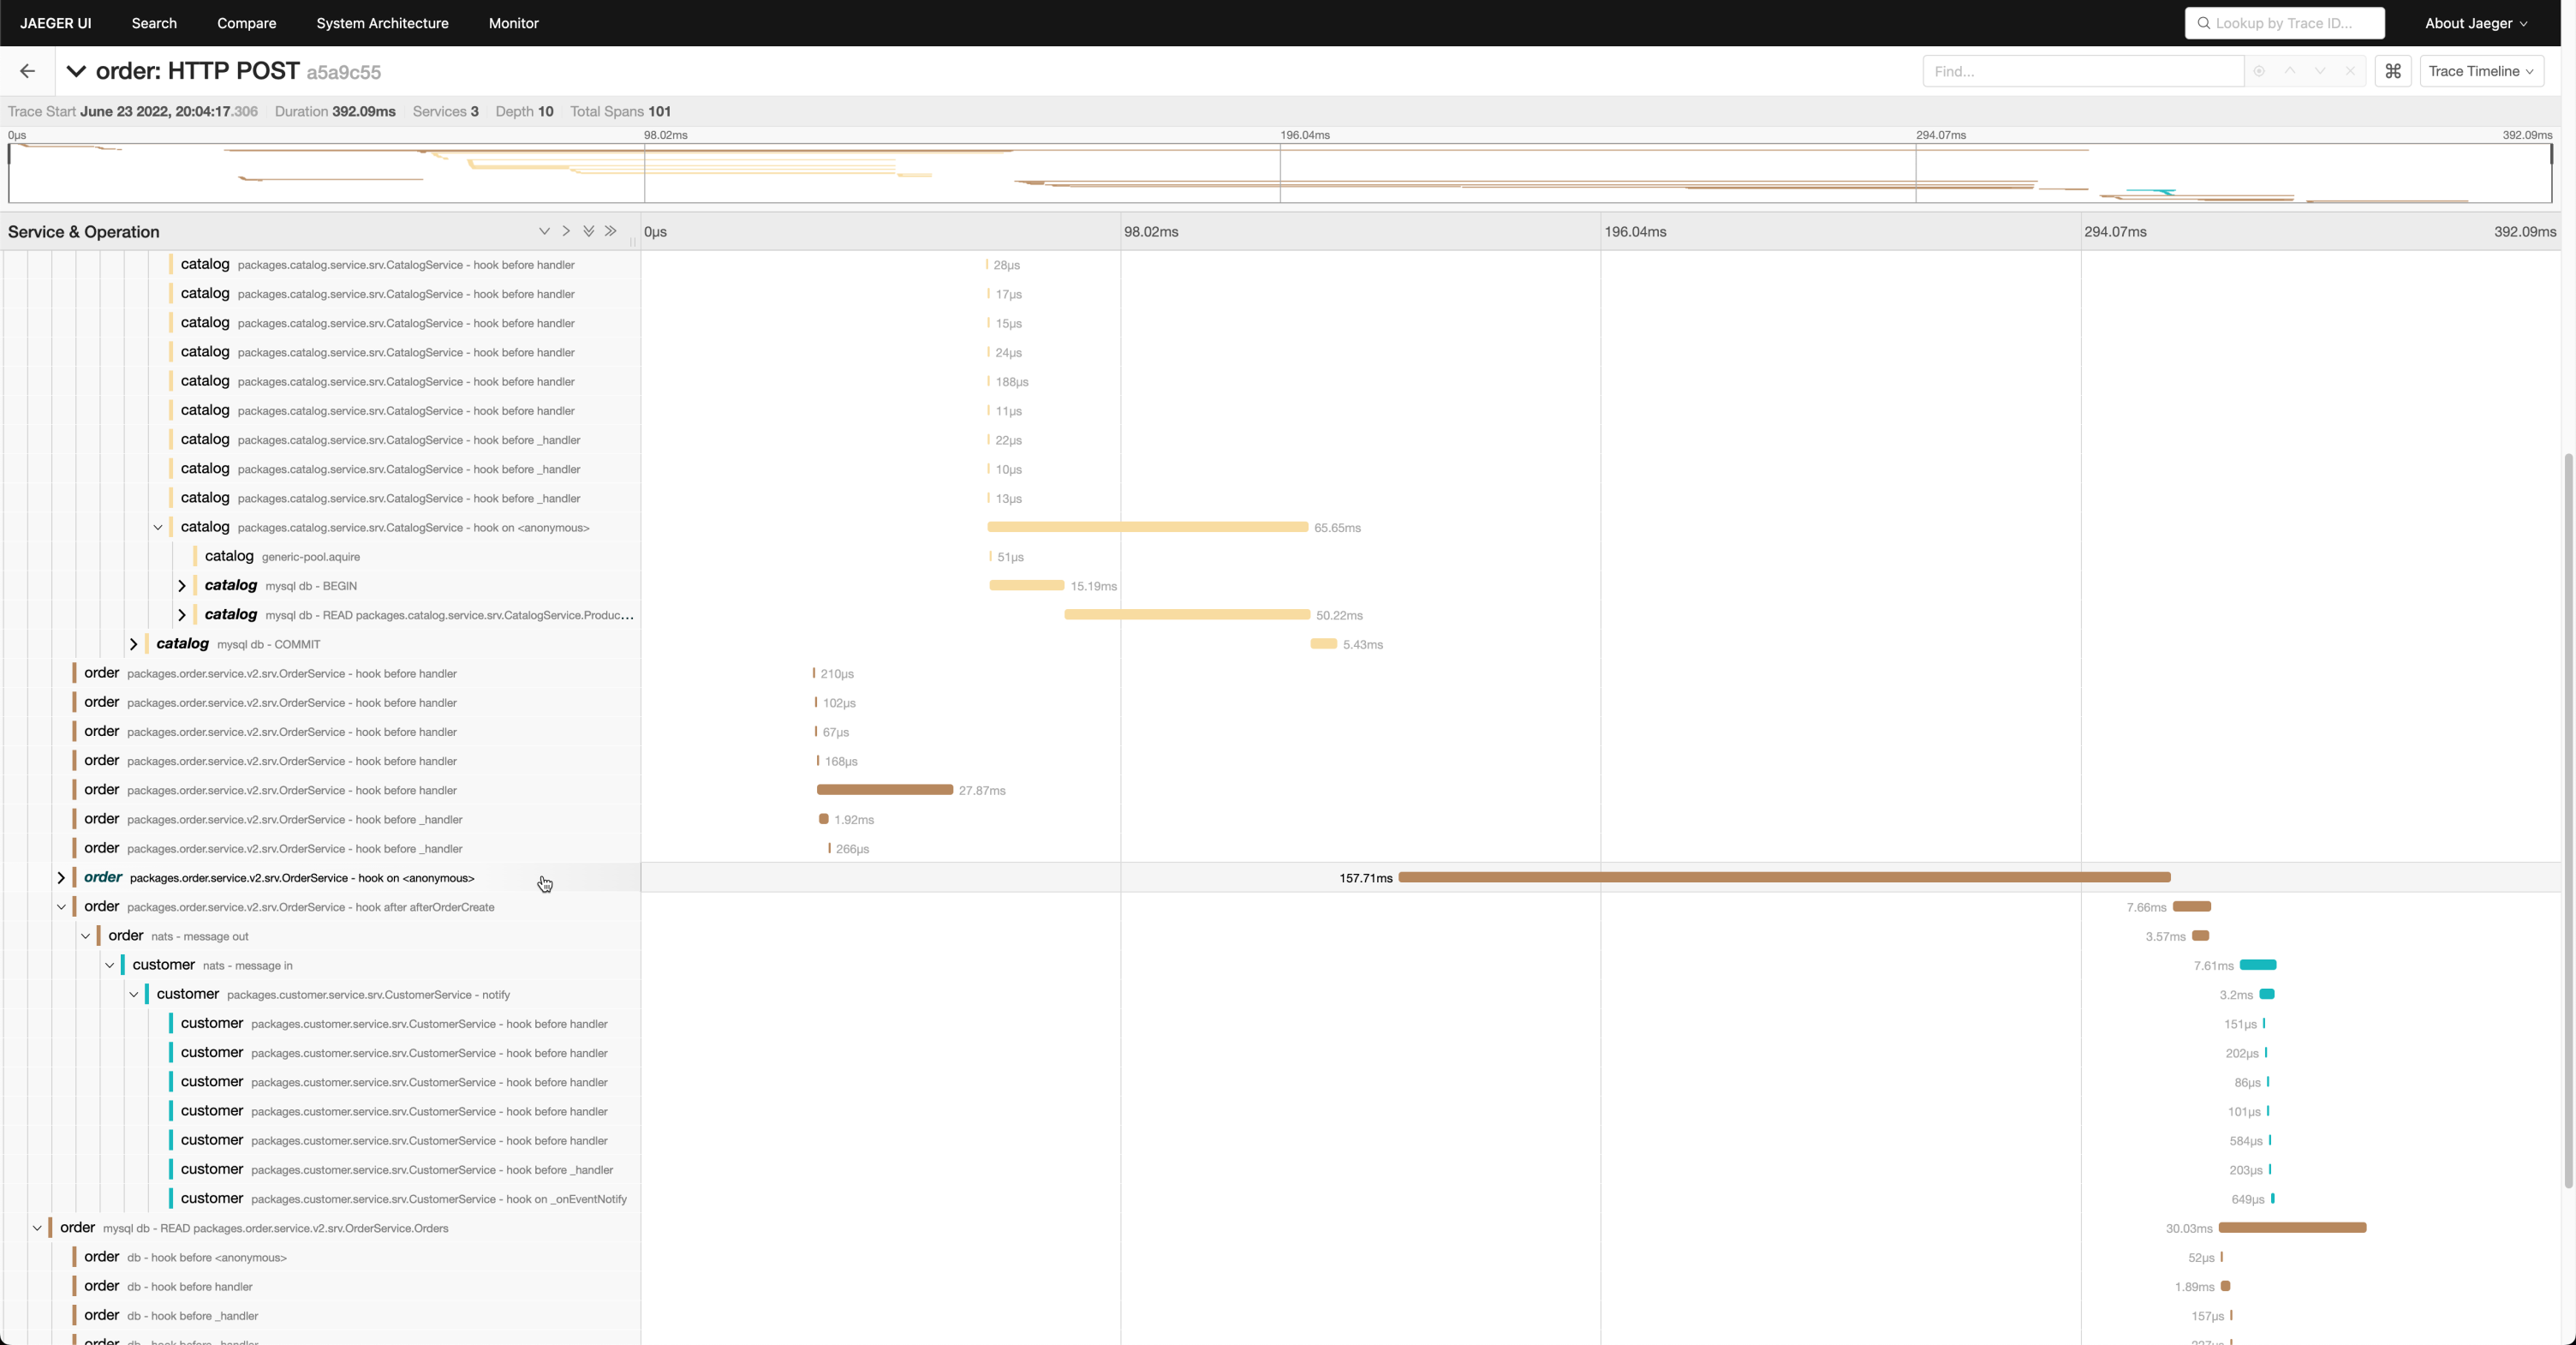The image size is (2576, 1345).
Task: Collapse order nats - message out span
Action: tap(86, 936)
